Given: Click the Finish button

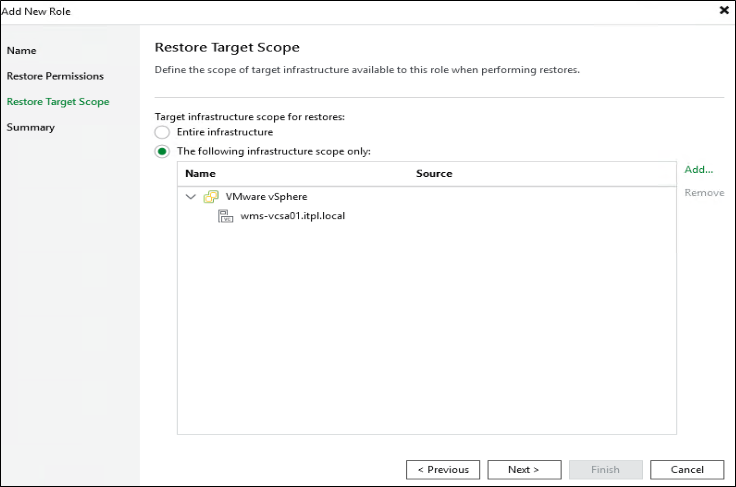Looking at the screenshot, I should 605,469.
